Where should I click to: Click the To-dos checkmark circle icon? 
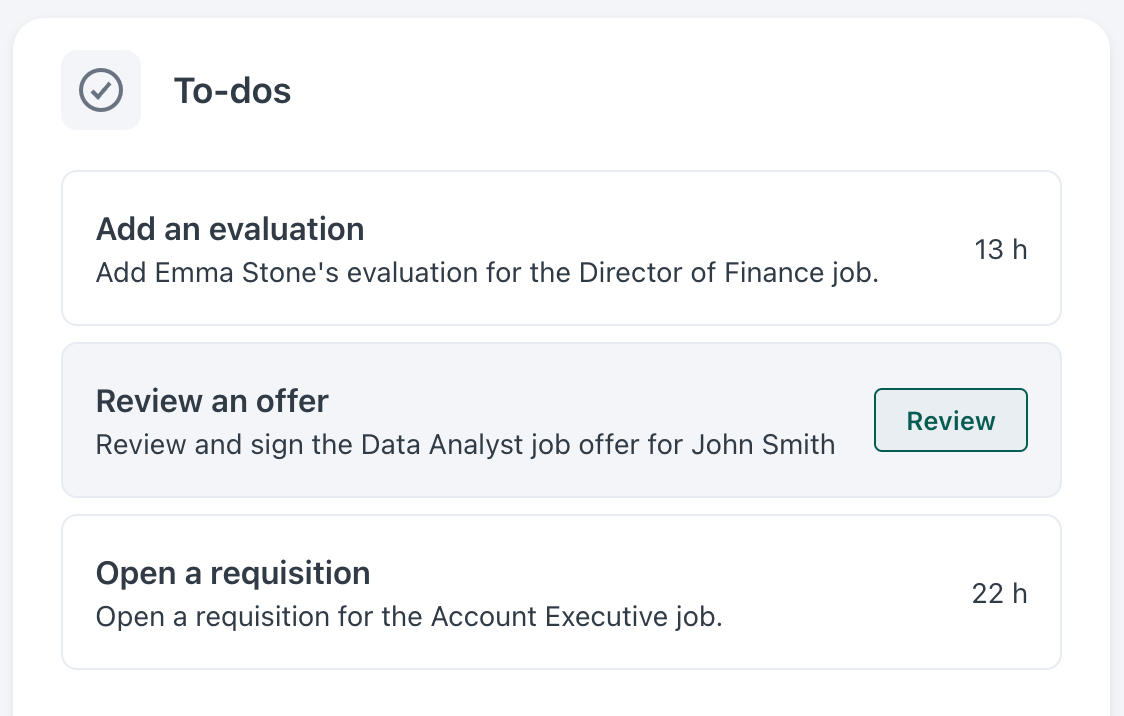101,90
